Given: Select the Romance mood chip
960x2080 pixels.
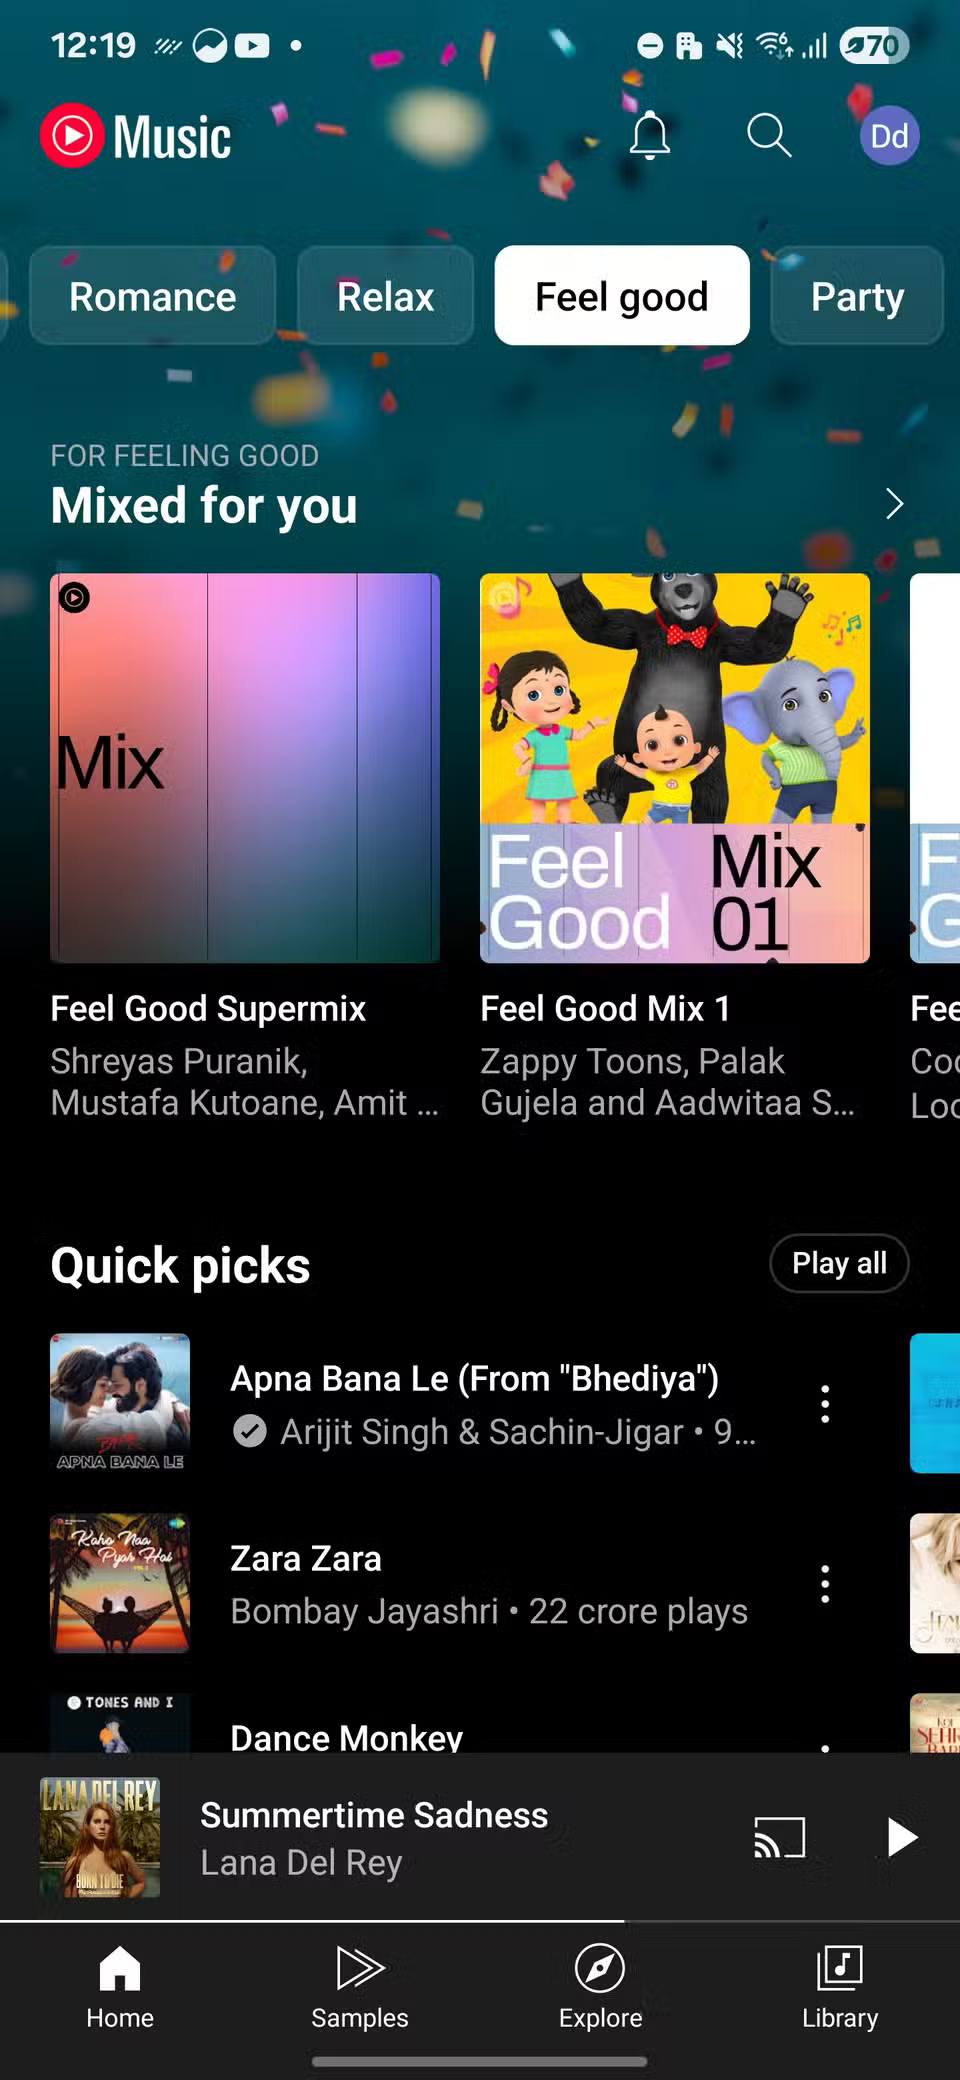Looking at the screenshot, I should 152,296.
